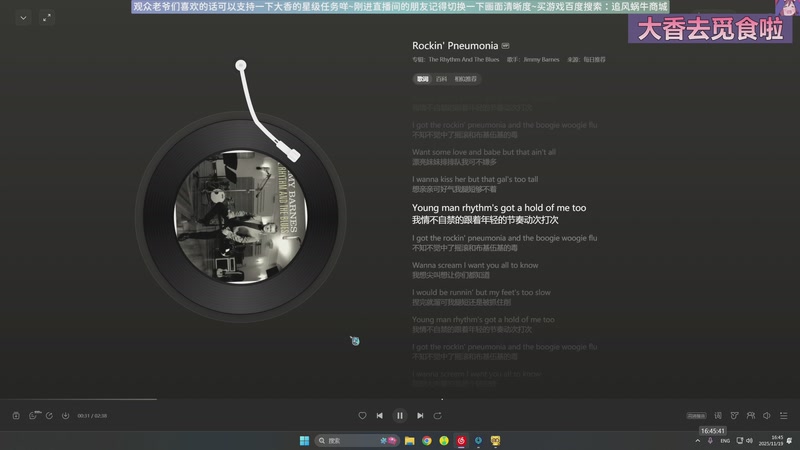Open comments icon with 999+ badge
The height and width of the screenshot is (450, 800).
(x=34, y=415)
